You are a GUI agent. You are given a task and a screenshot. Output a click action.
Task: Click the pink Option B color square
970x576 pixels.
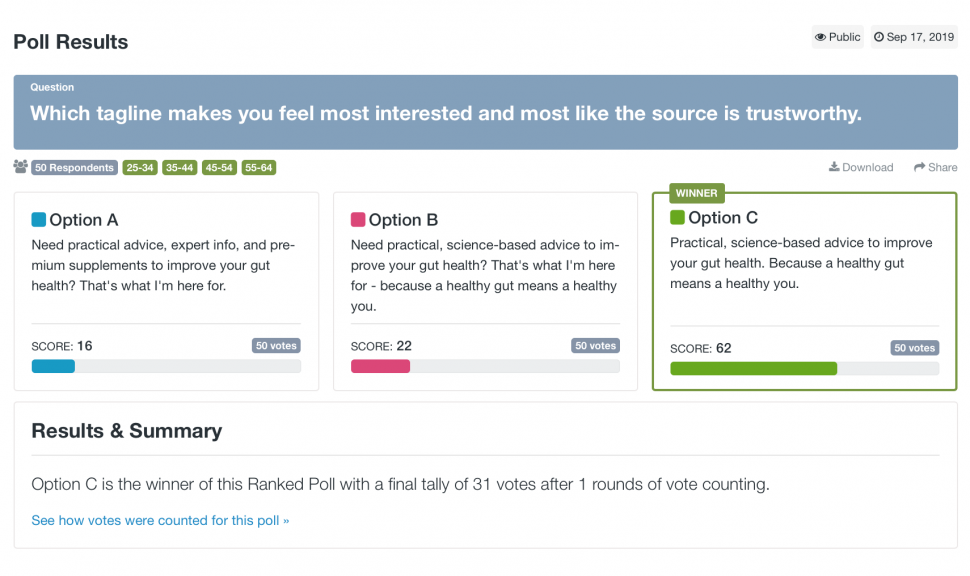[358, 220]
